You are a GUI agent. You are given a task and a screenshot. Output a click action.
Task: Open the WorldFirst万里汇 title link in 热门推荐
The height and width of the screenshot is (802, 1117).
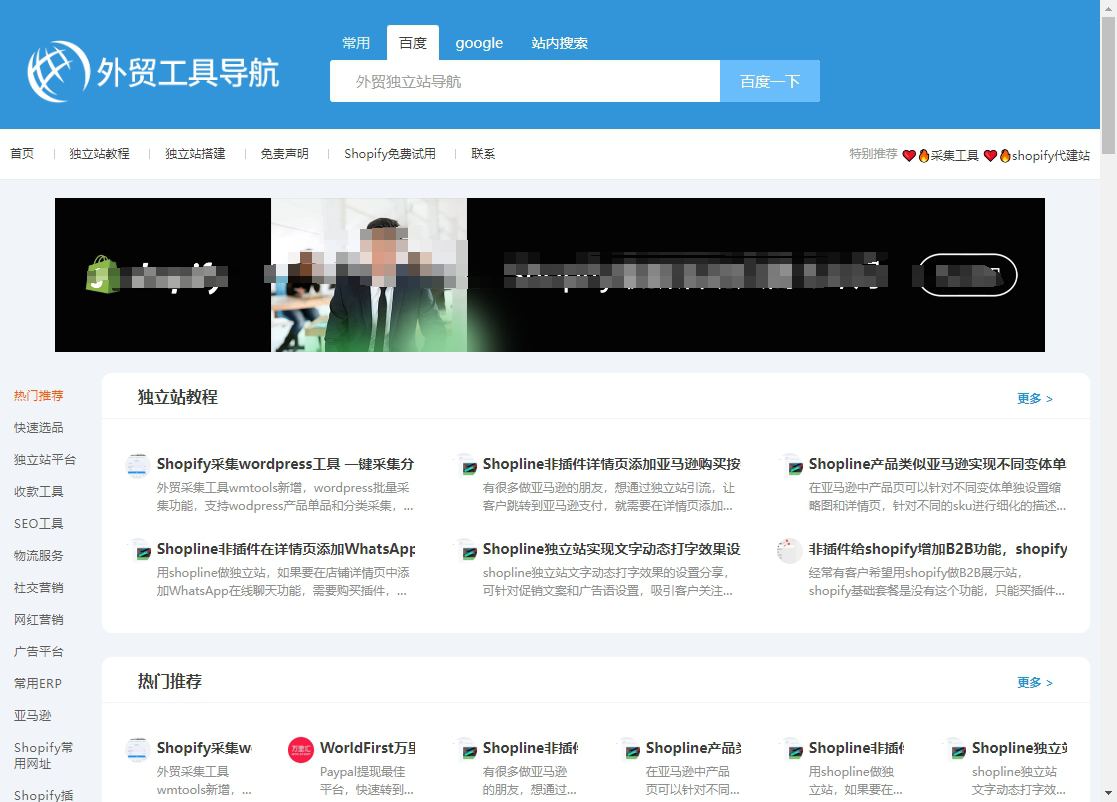click(x=368, y=748)
